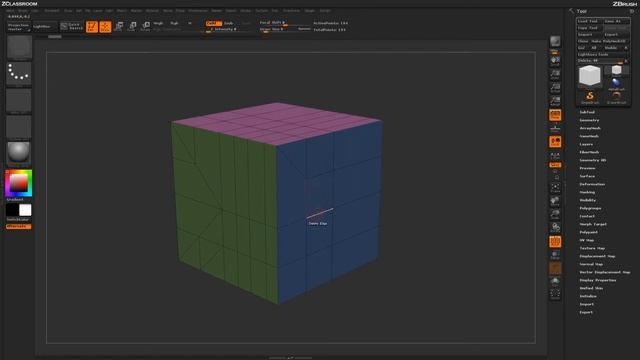
Task: Pick a hue in the color picker square
Action: click(x=19, y=183)
